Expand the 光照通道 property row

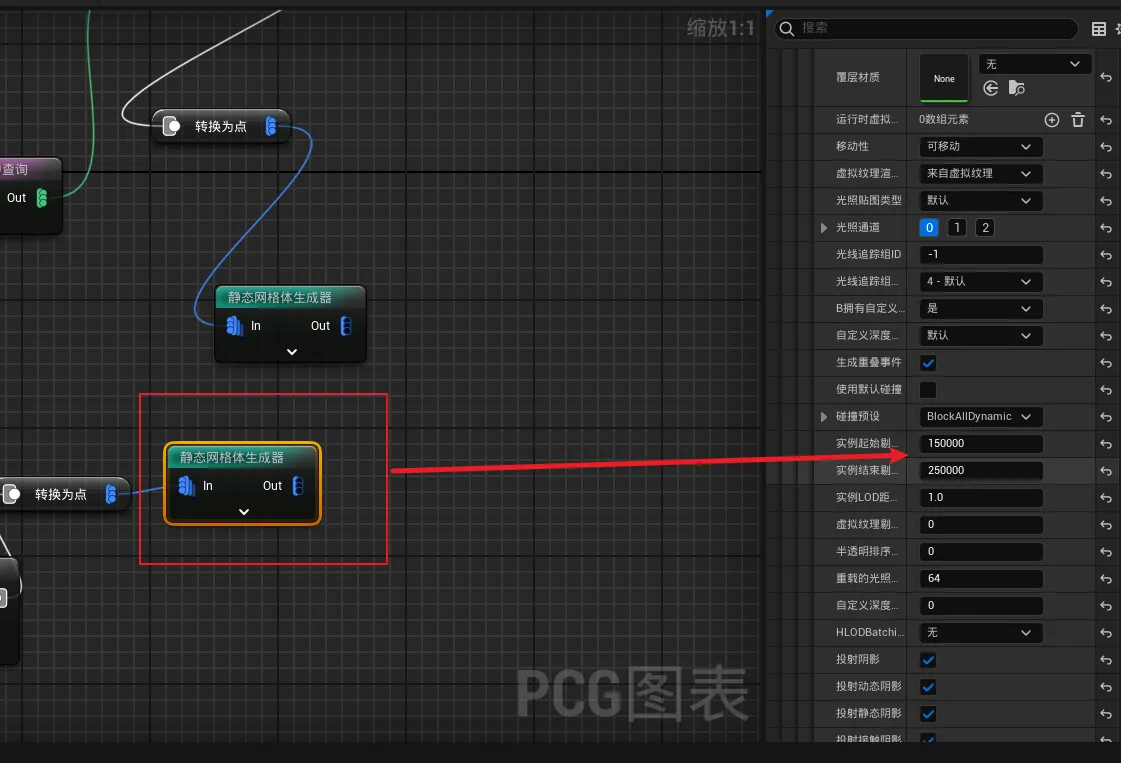tap(824, 228)
